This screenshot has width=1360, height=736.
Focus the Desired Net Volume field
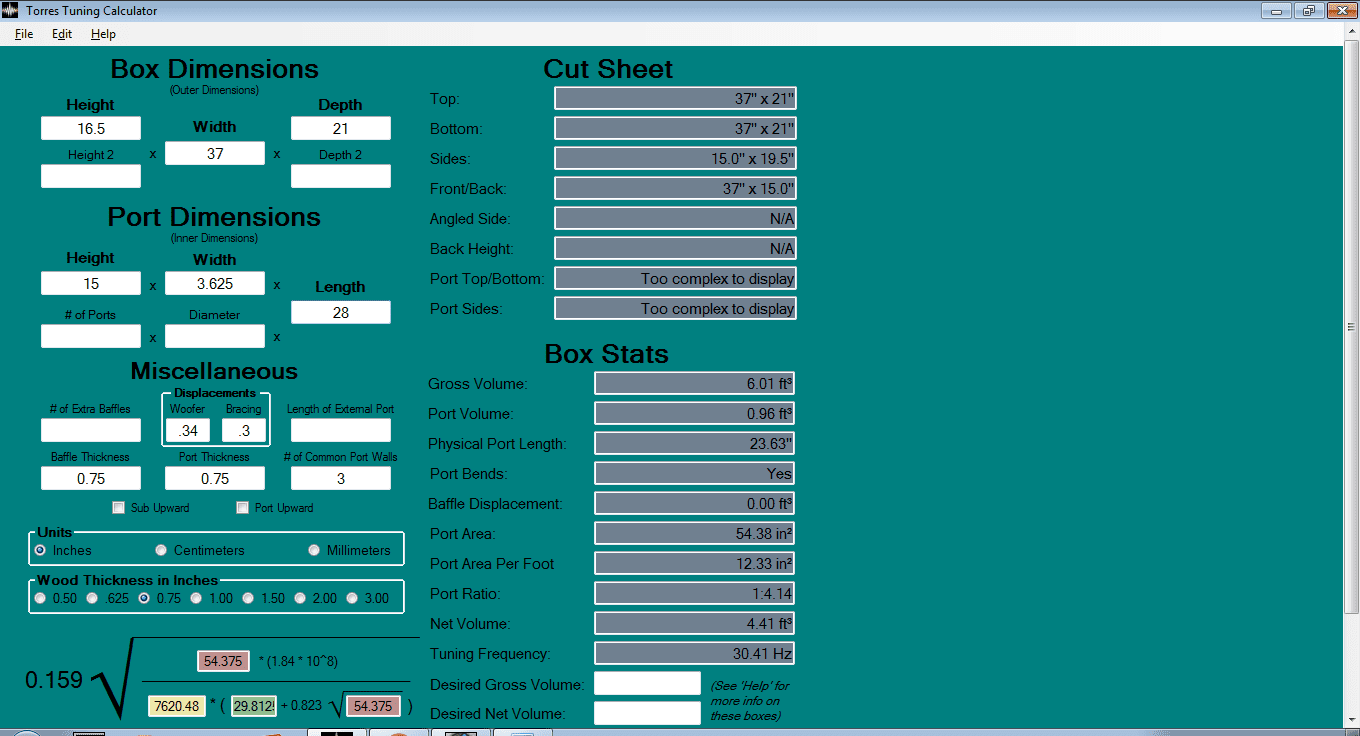click(647, 713)
